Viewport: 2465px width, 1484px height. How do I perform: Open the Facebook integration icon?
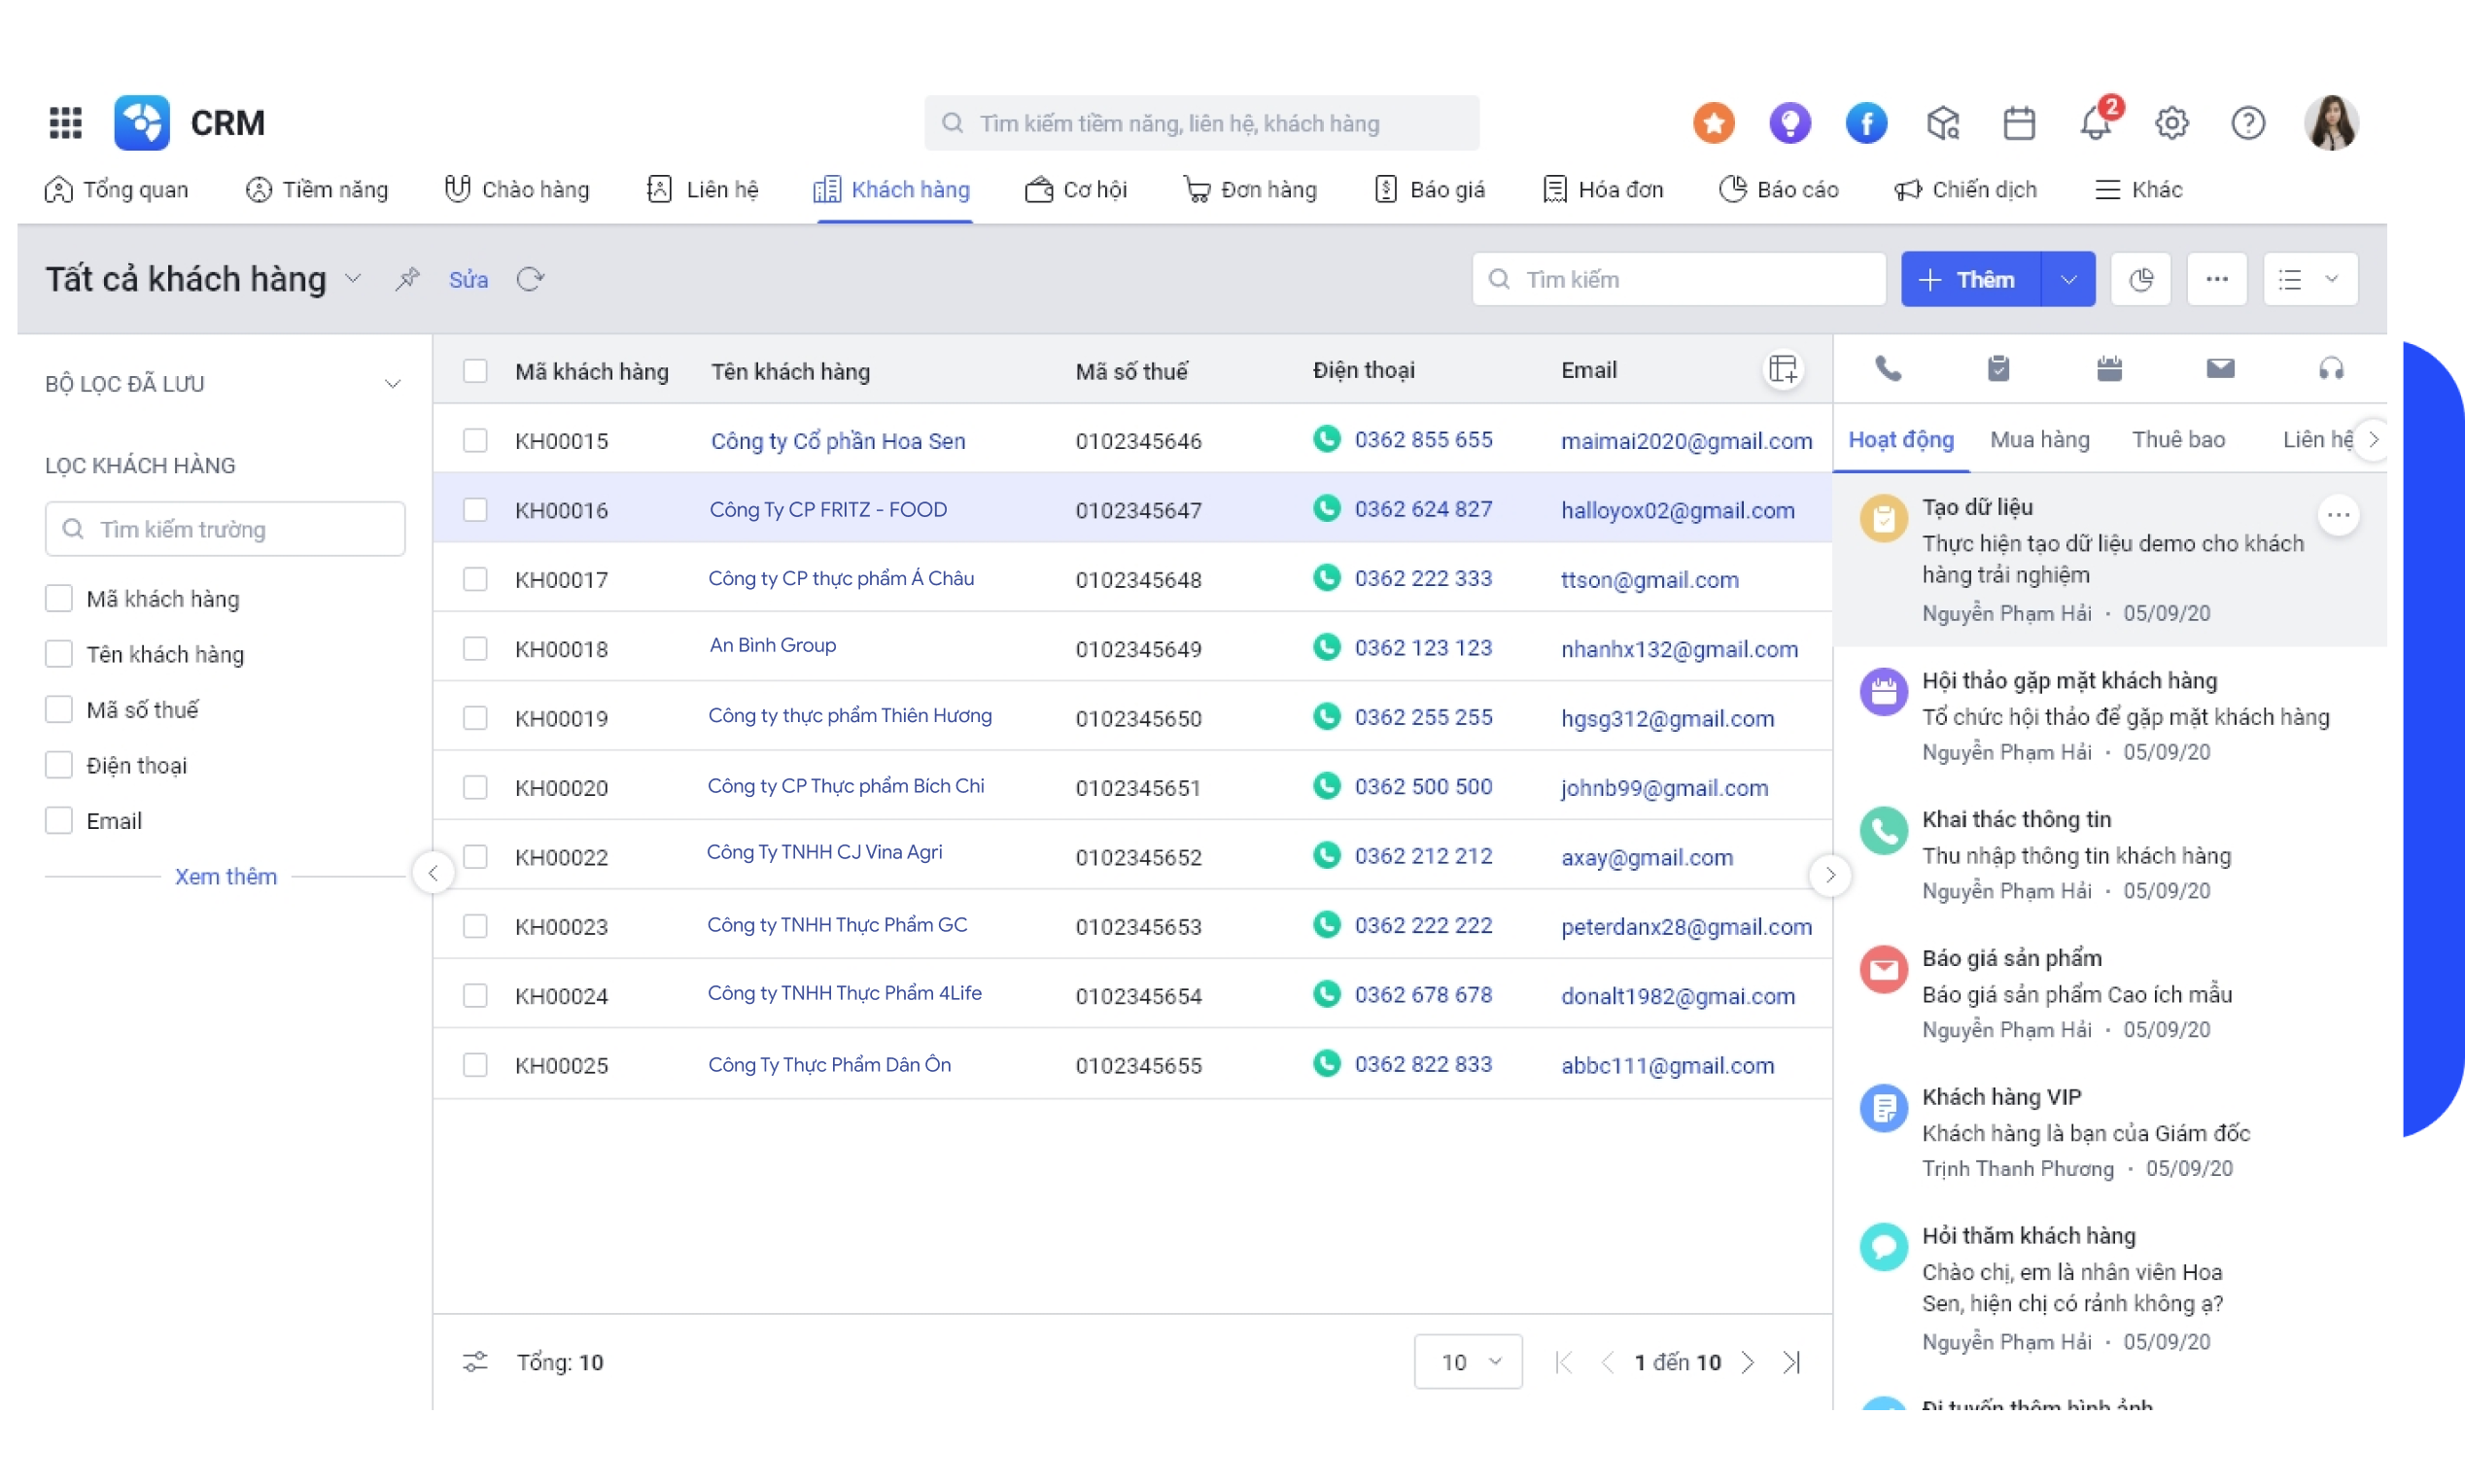coord(1866,122)
